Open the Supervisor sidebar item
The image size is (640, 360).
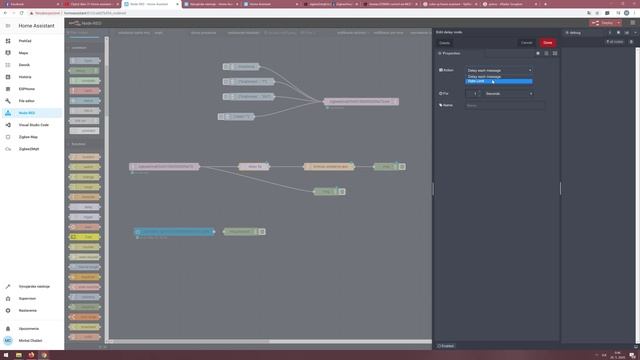tap(32, 298)
